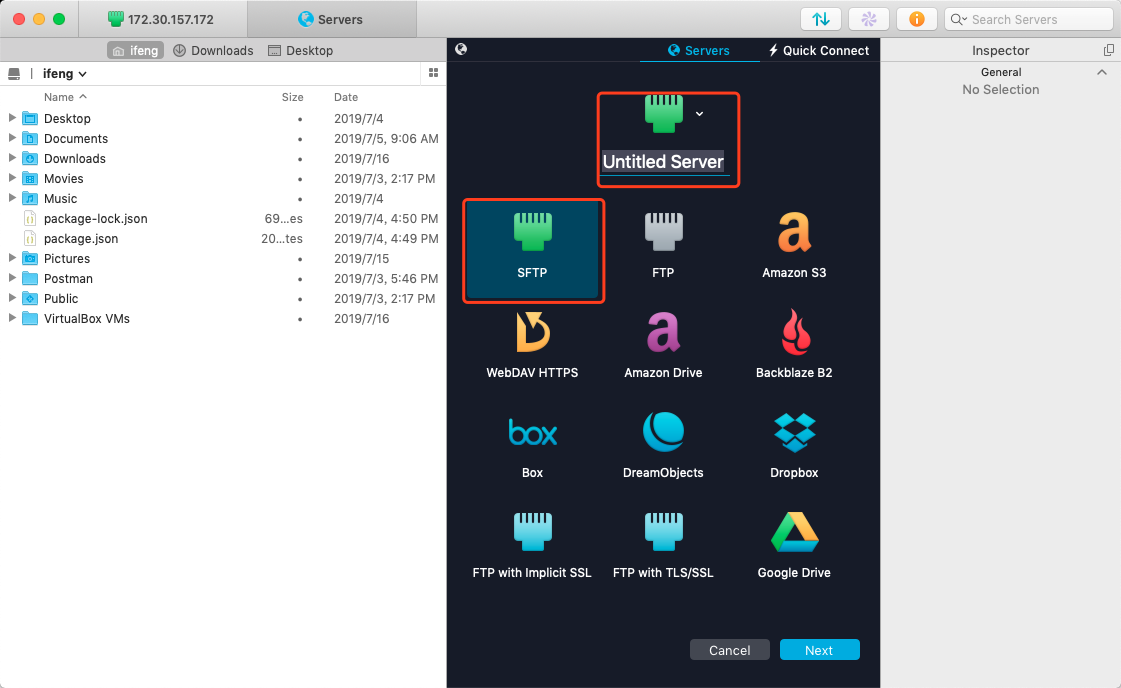Select the Box cloud service

(533, 446)
